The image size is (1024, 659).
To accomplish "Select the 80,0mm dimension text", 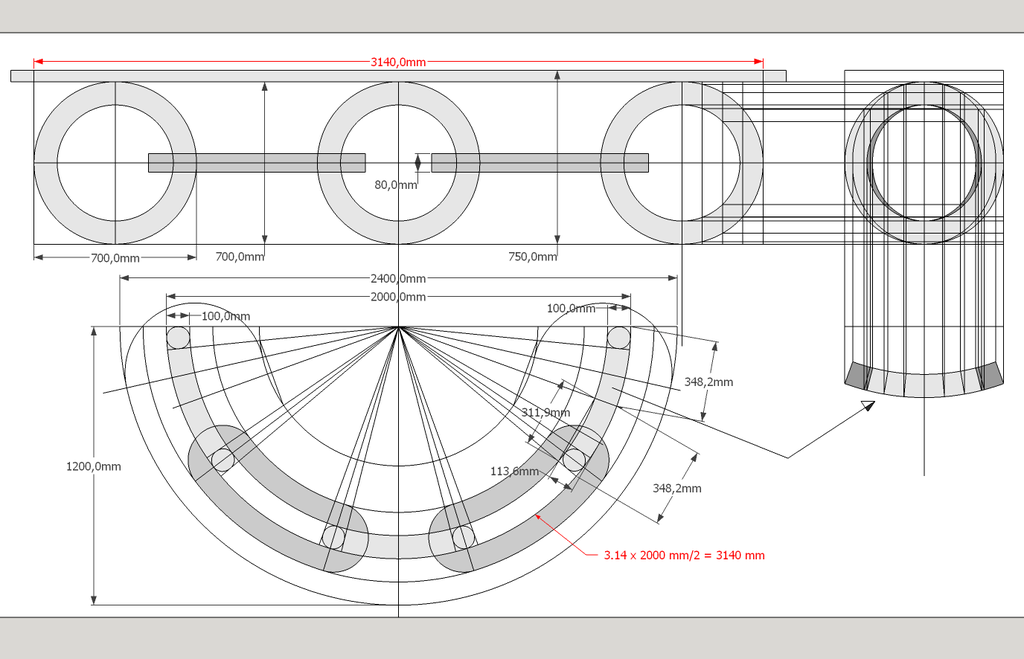I will pyautogui.click(x=396, y=185).
